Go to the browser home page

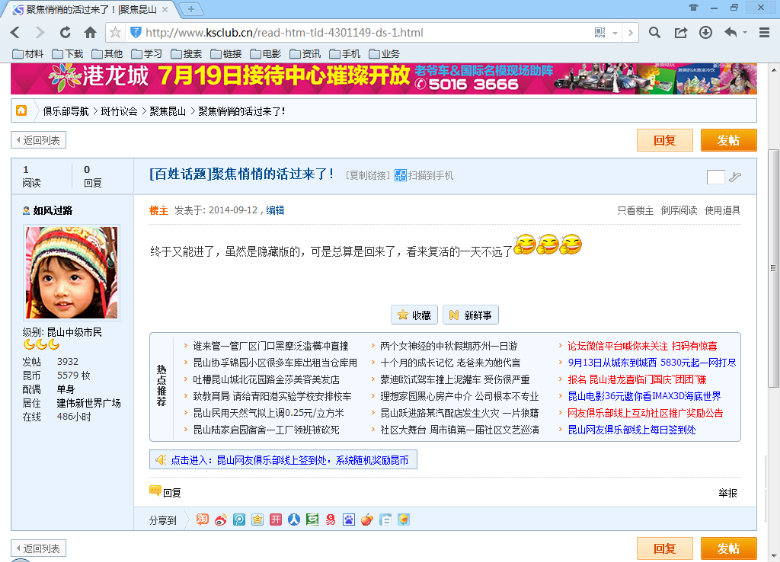(x=90, y=32)
